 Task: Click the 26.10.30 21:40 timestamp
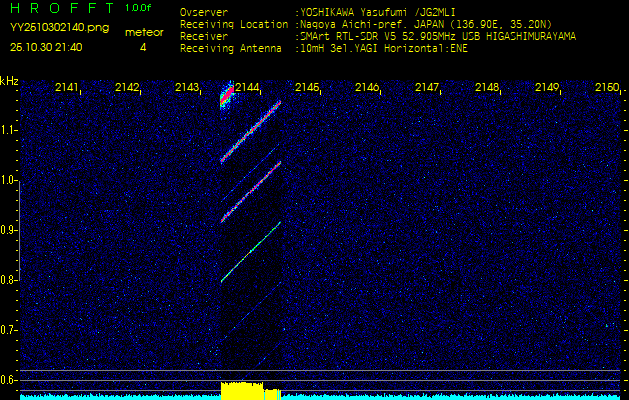[46, 47]
